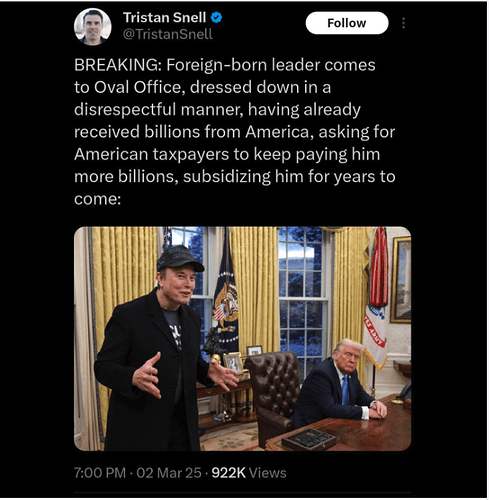Screen dimensions: 489x500
Task: Click the blue tie of seated man
Action: tap(345, 390)
